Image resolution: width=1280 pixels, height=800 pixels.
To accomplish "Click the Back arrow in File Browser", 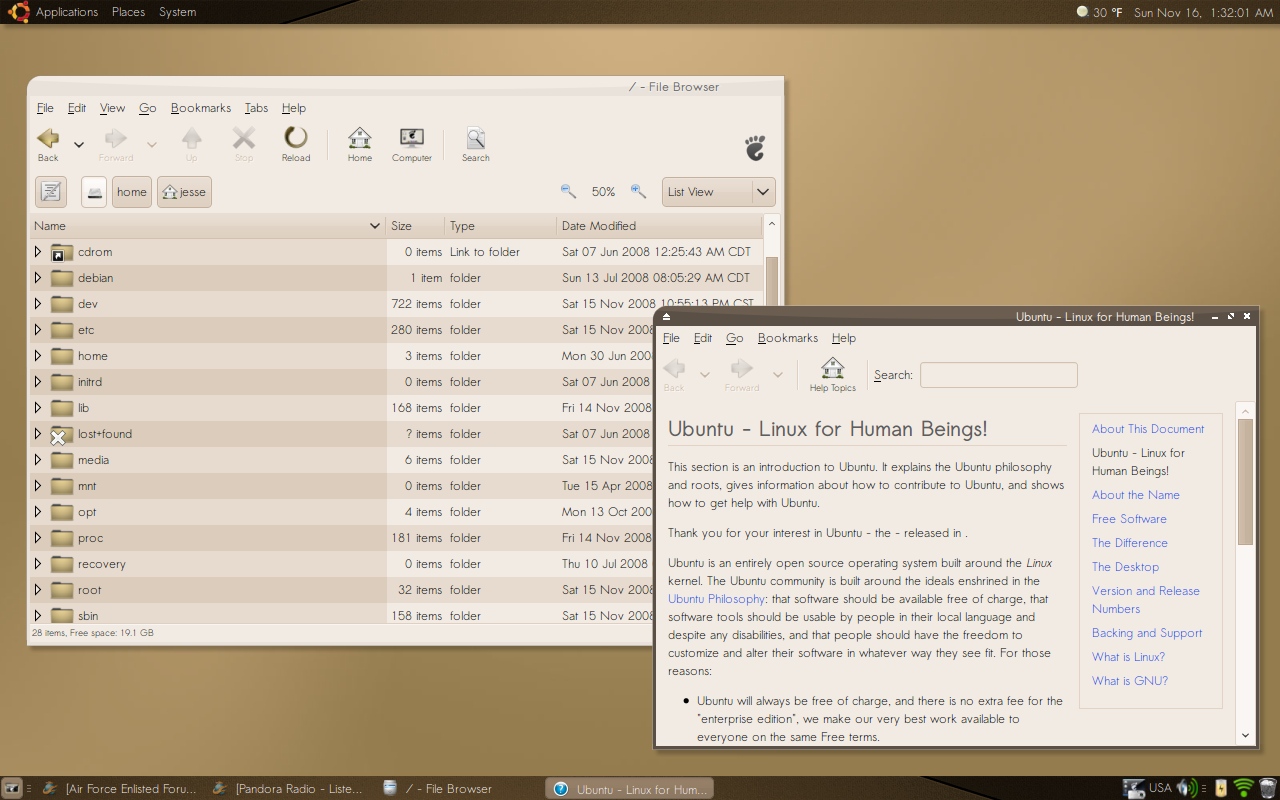I will point(48,144).
